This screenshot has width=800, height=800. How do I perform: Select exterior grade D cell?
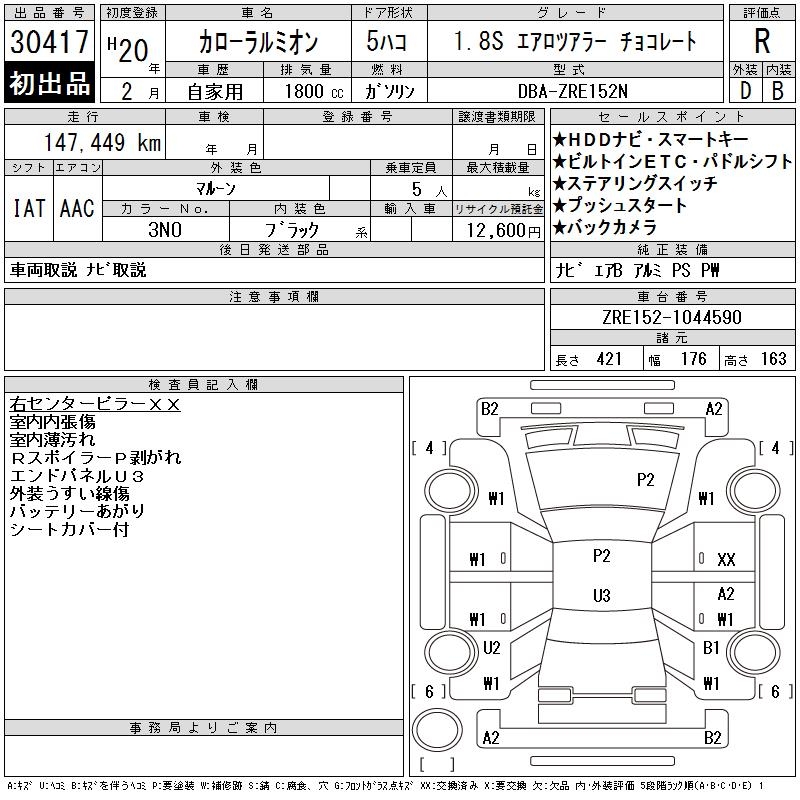pyautogui.click(x=744, y=89)
